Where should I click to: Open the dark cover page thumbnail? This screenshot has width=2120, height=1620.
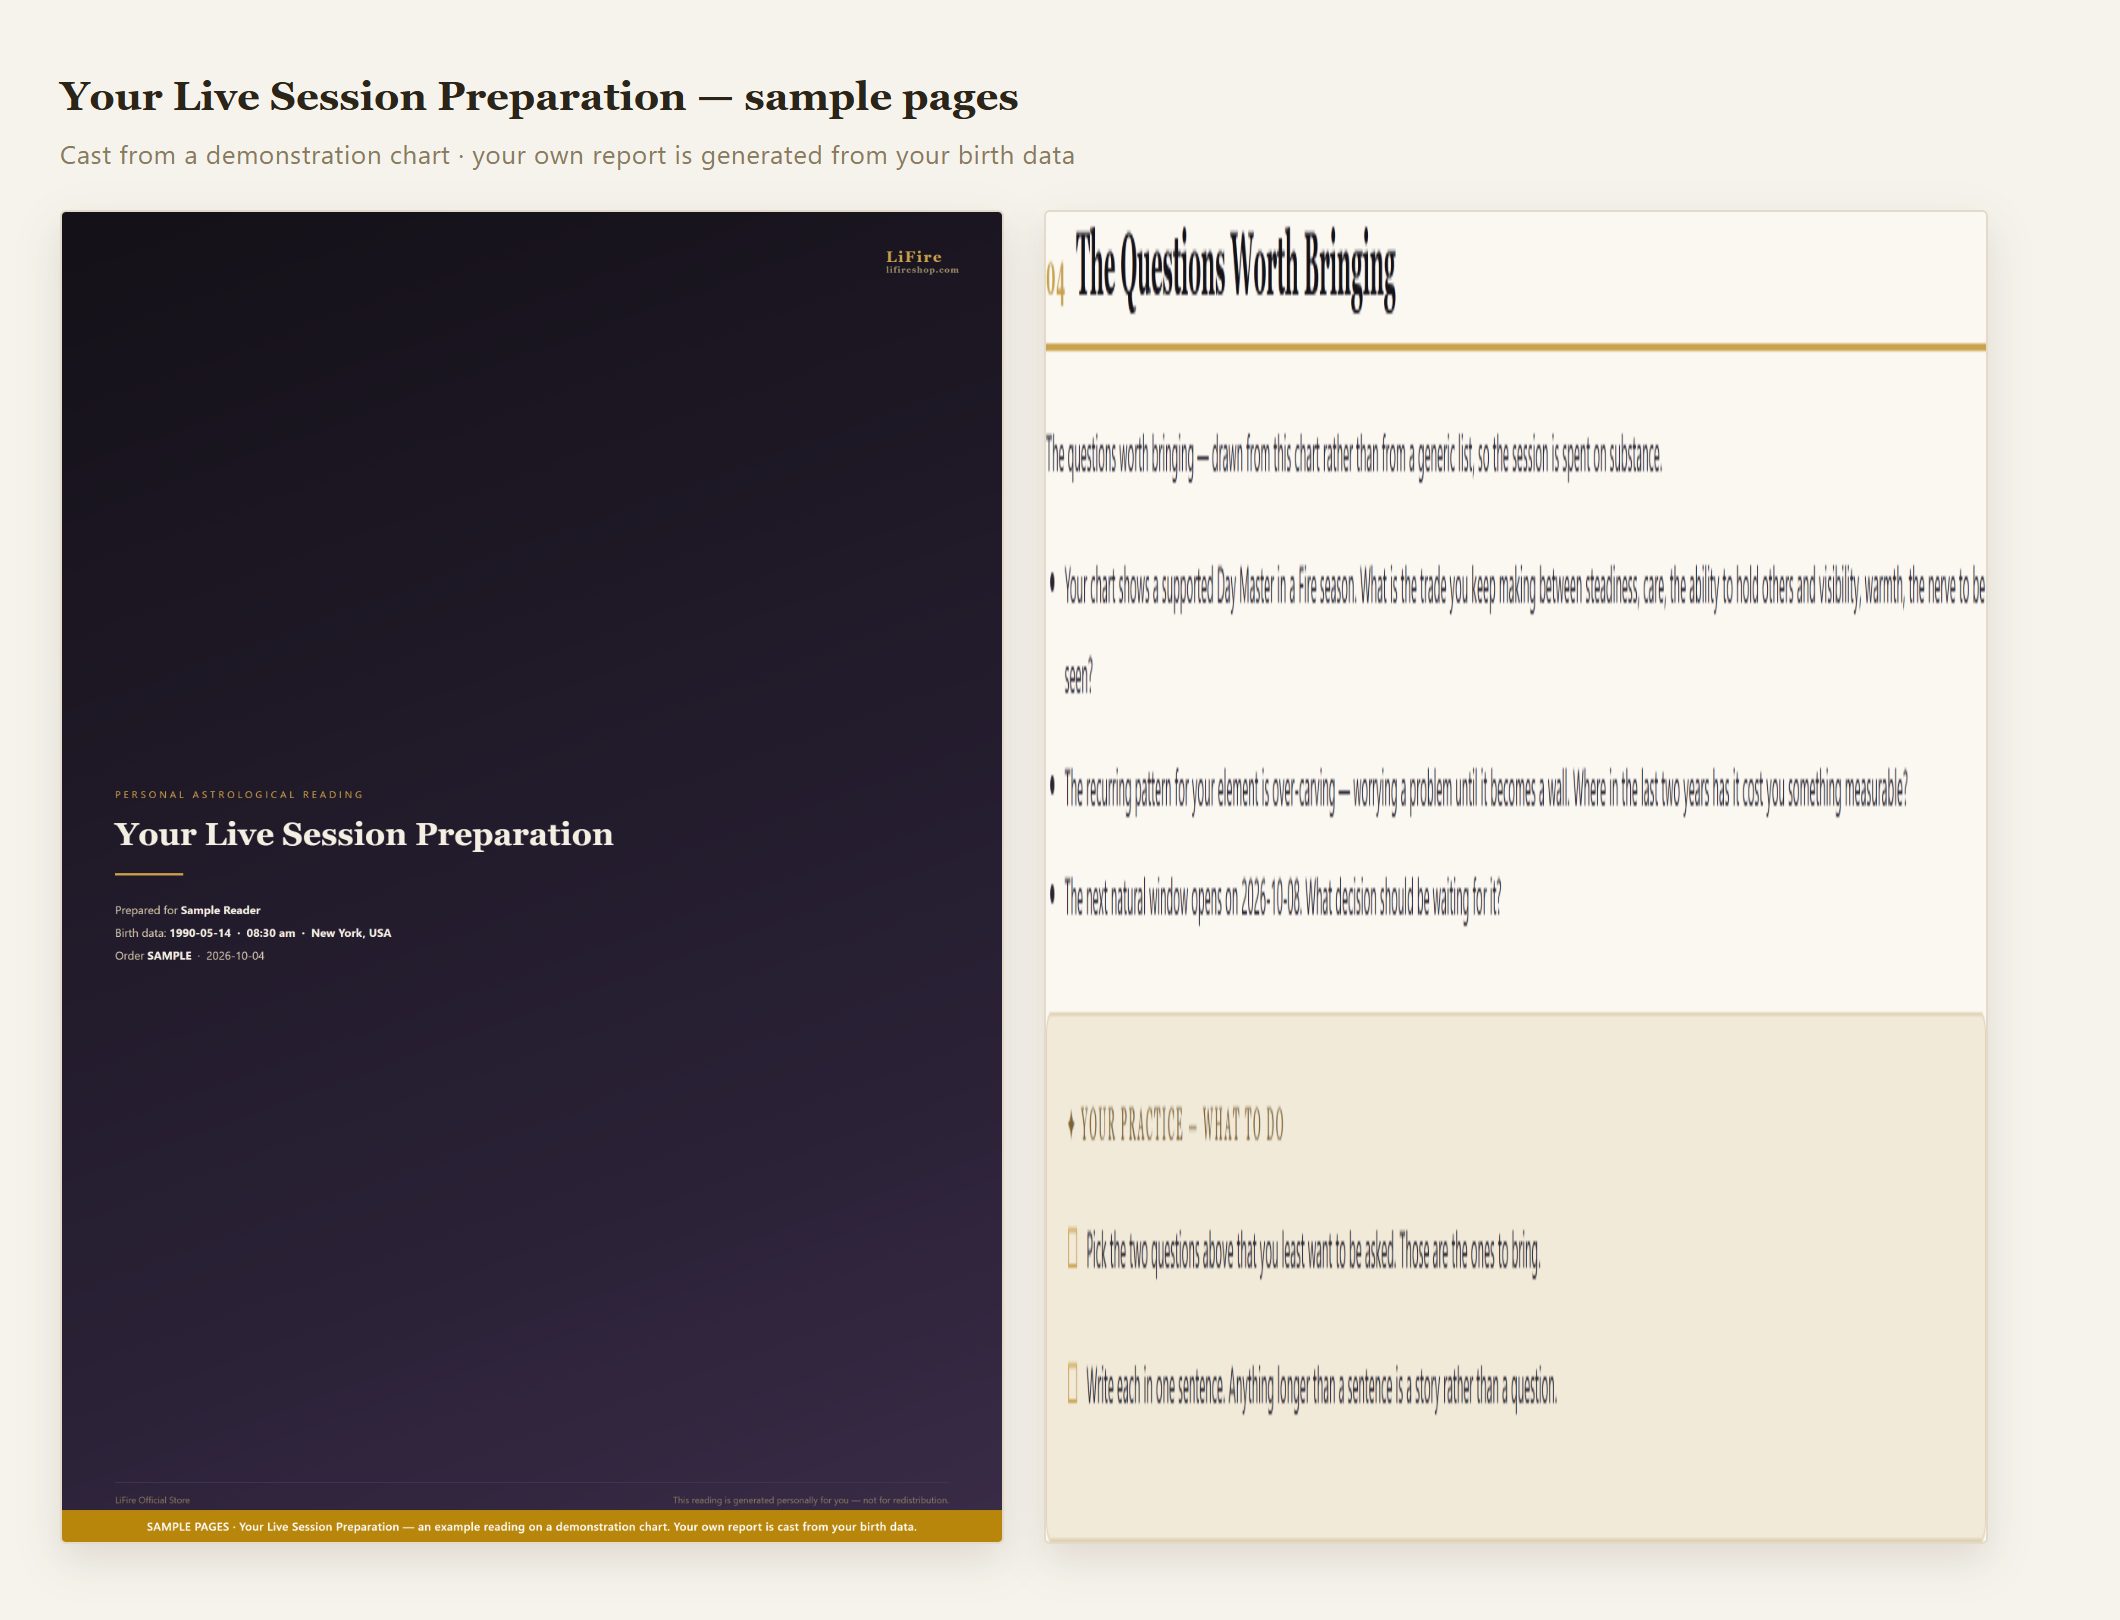[531, 876]
